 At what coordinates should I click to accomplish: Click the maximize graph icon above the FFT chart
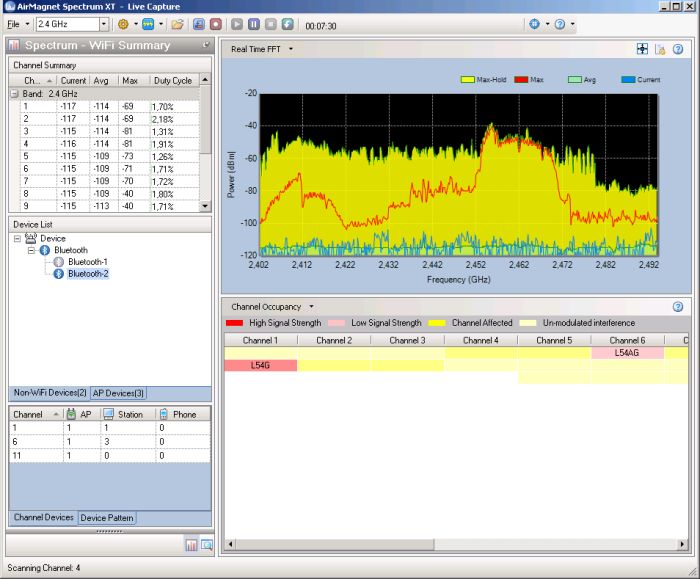pos(642,48)
